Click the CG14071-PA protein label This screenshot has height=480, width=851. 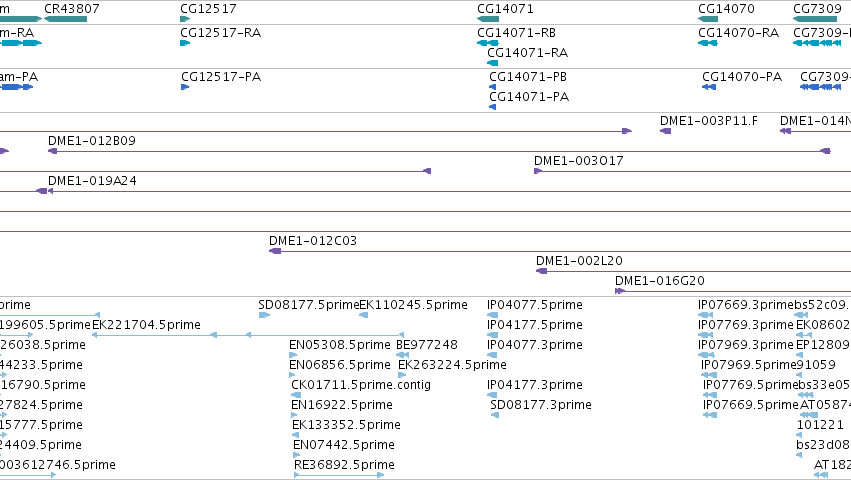[x=529, y=97]
